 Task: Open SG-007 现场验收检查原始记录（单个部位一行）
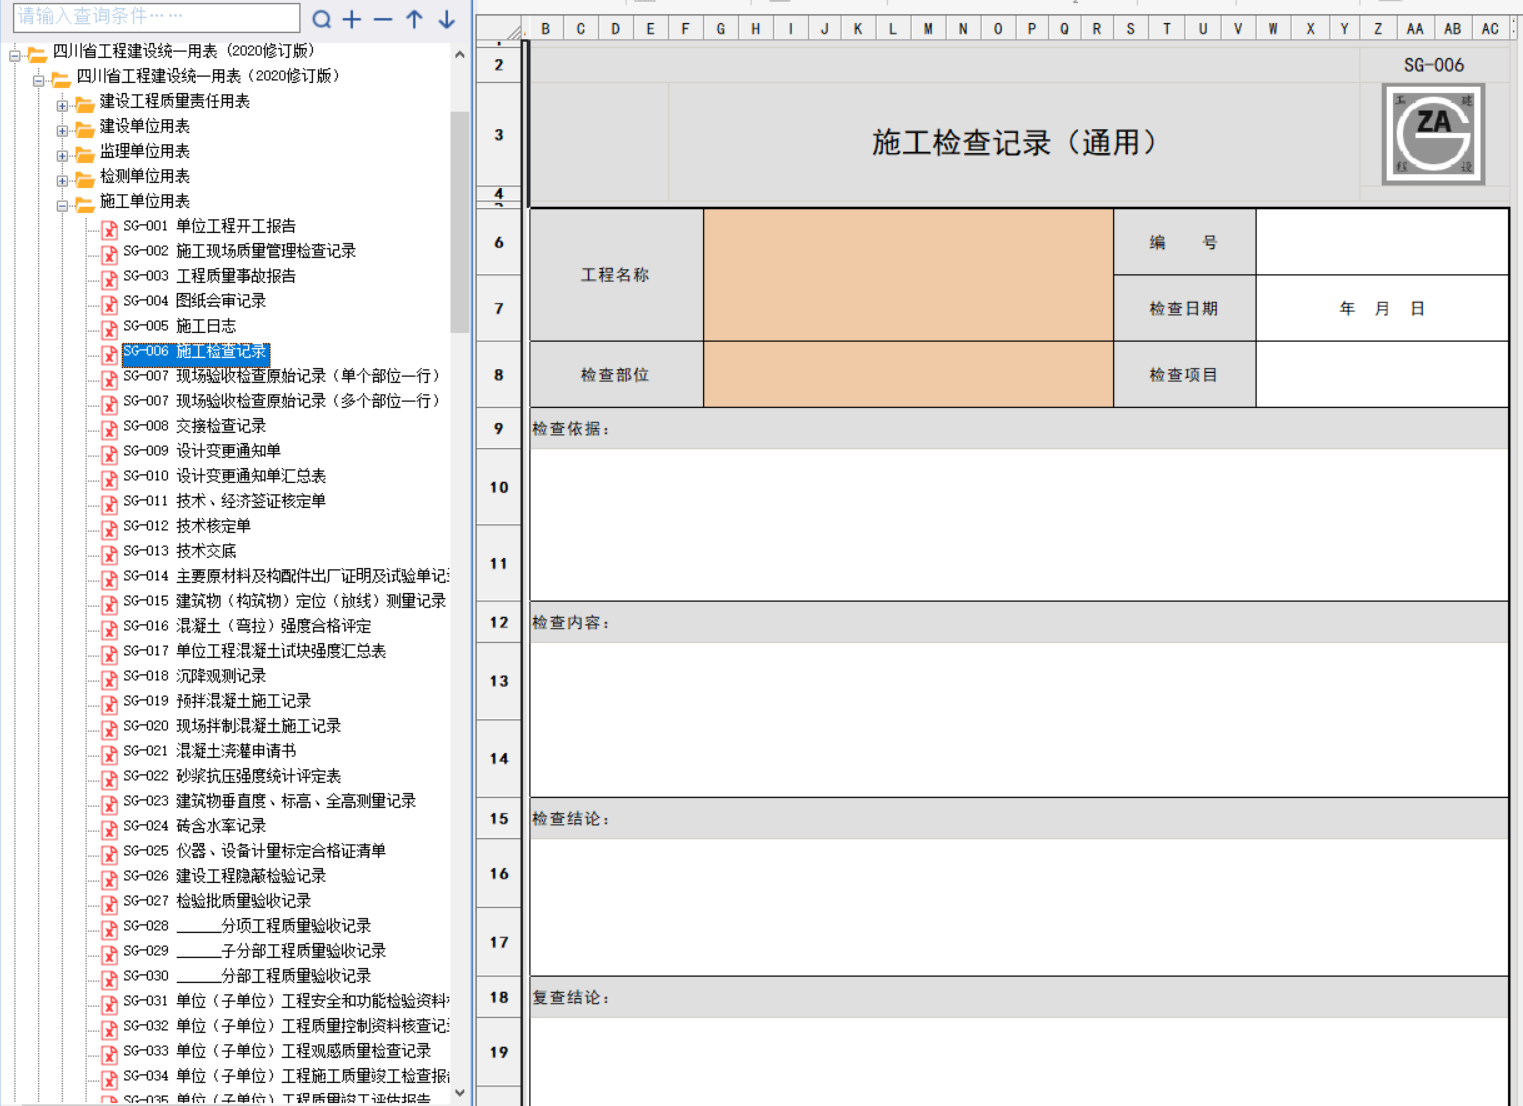tap(281, 376)
